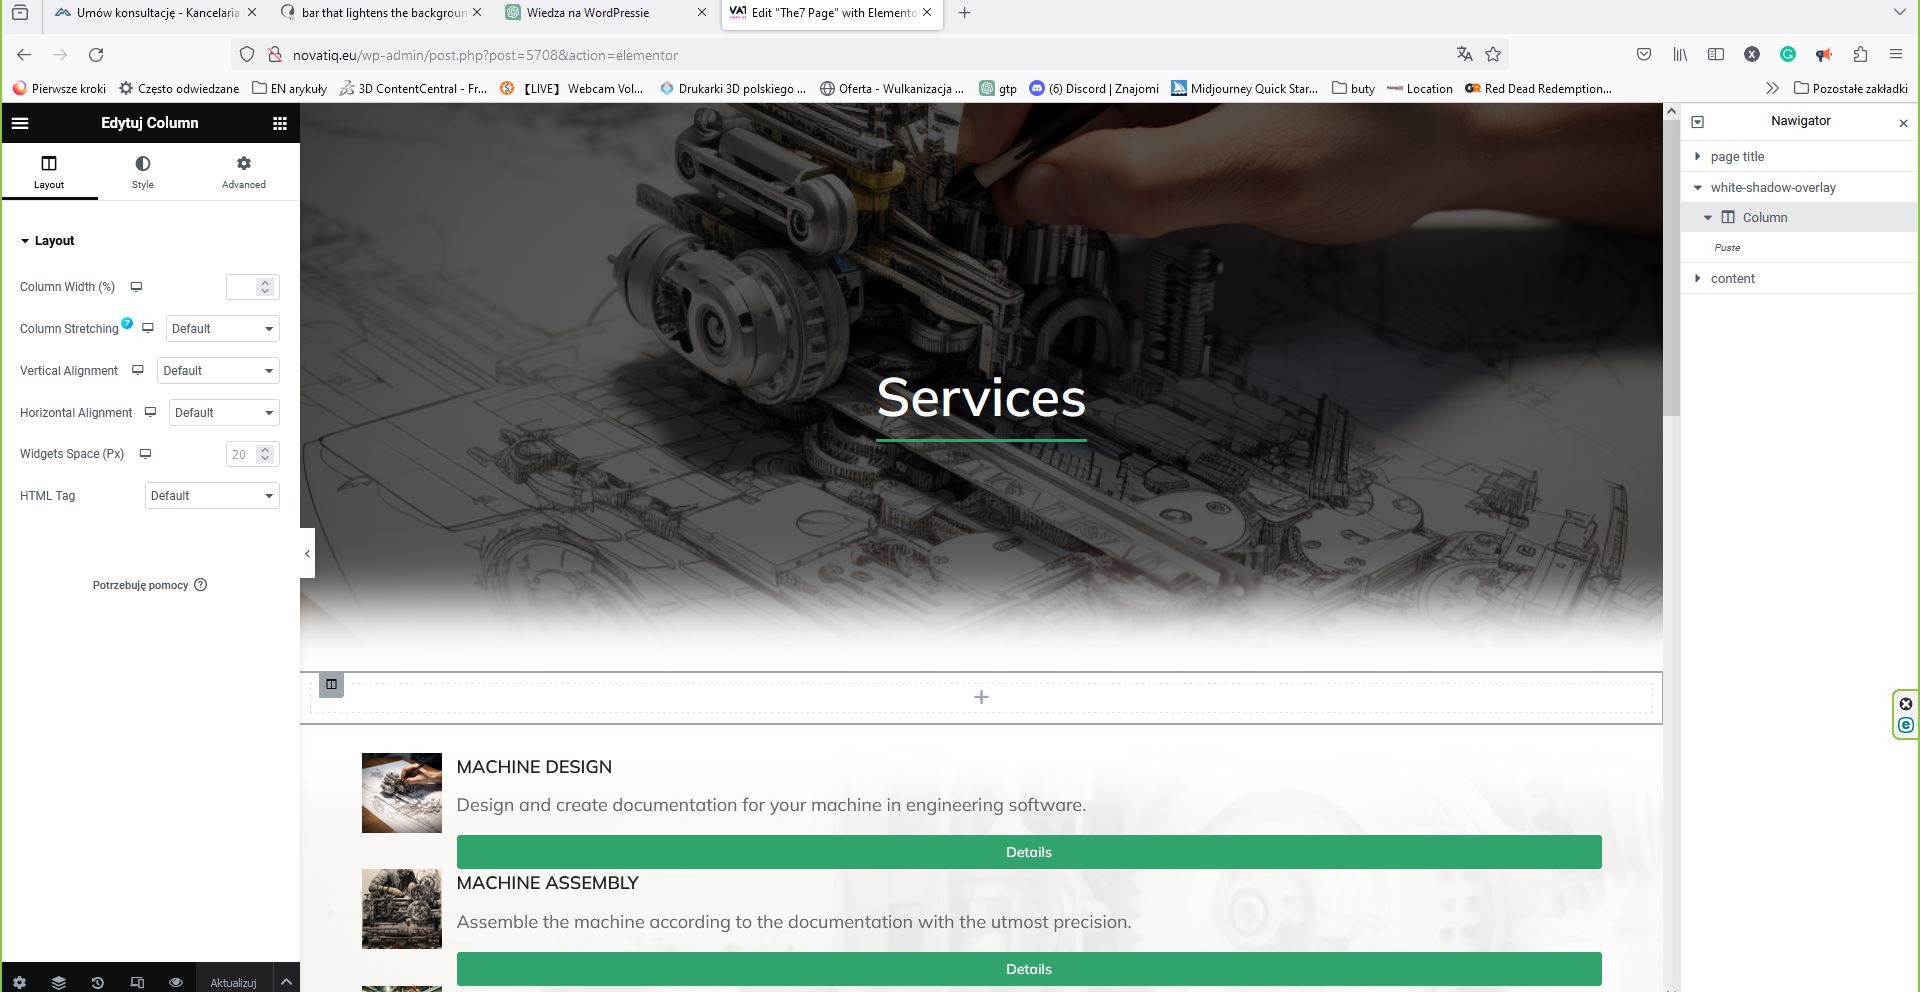This screenshot has height=992, width=1920.
Task: Click the Aktualizuj update button
Action: (233, 982)
